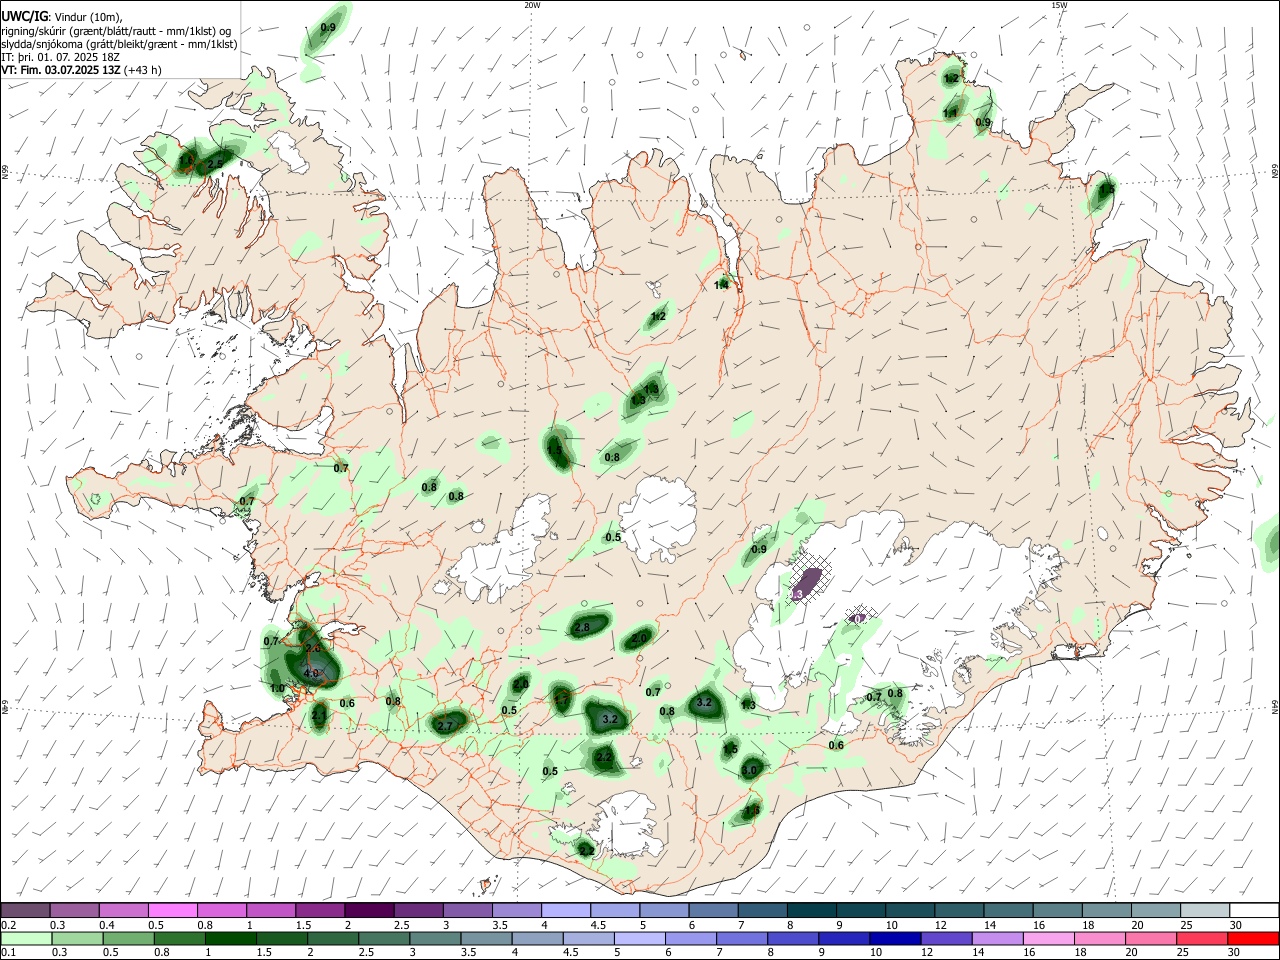The image size is (1280, 960).
Task: Click the 2.8 precipitation label on the map
Action: [582, 627]
